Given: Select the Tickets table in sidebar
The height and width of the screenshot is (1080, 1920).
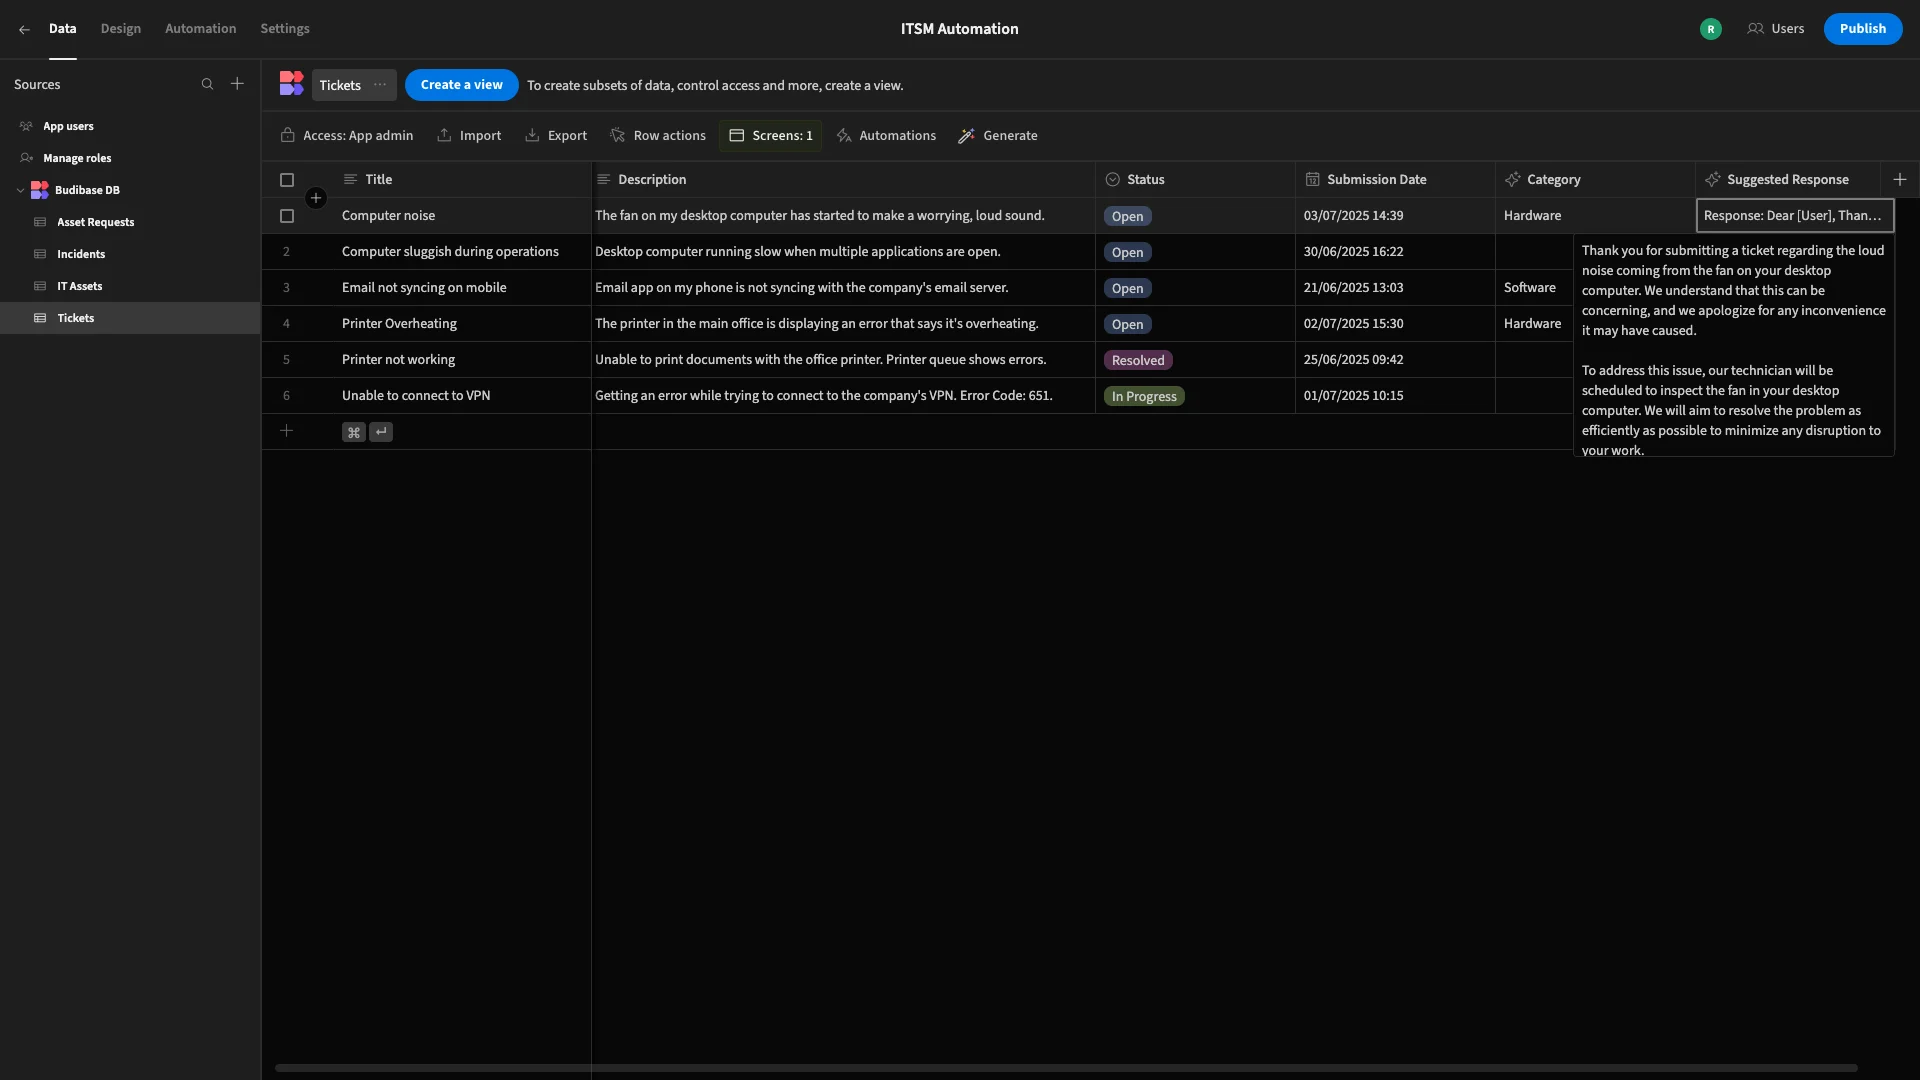Looking at the screenshot, I should click(130, 319).
